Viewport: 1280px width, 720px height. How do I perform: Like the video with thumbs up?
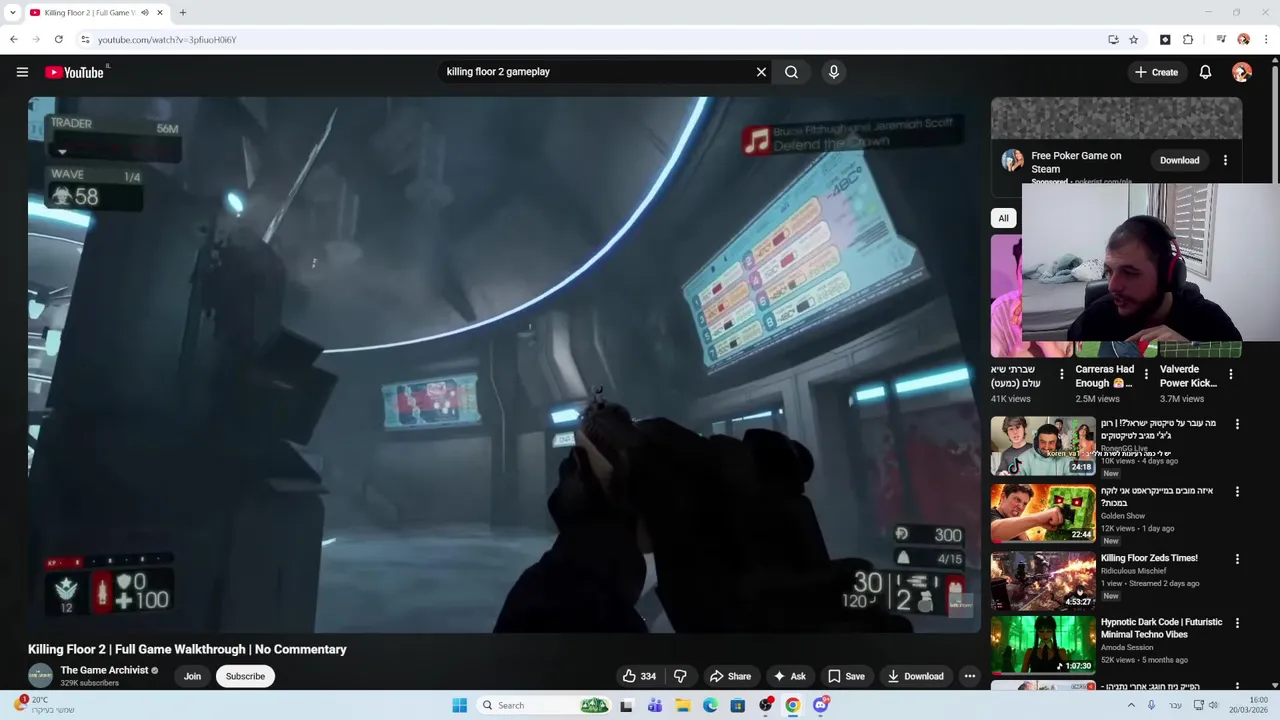(x=640, y=676)
